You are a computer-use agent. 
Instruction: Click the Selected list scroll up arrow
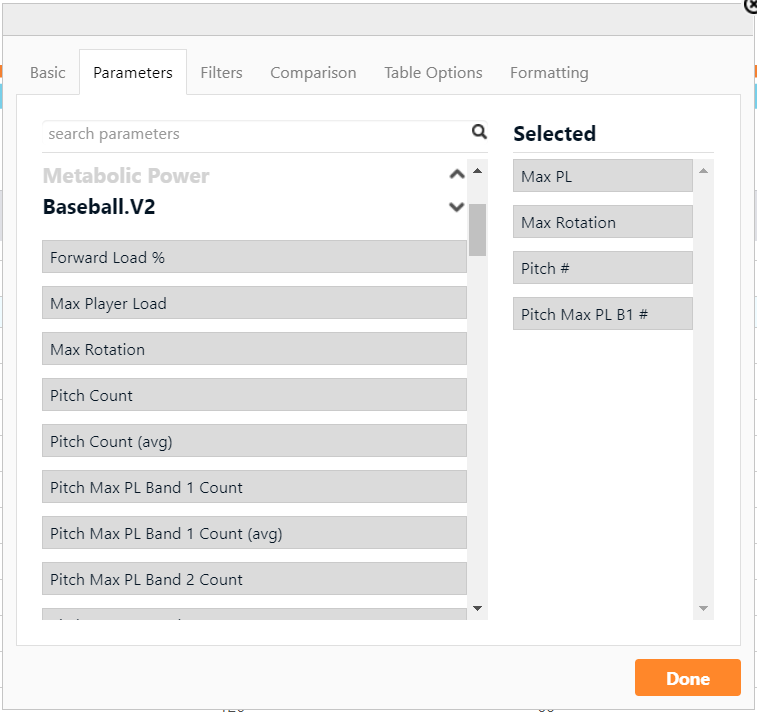point(703,171)
